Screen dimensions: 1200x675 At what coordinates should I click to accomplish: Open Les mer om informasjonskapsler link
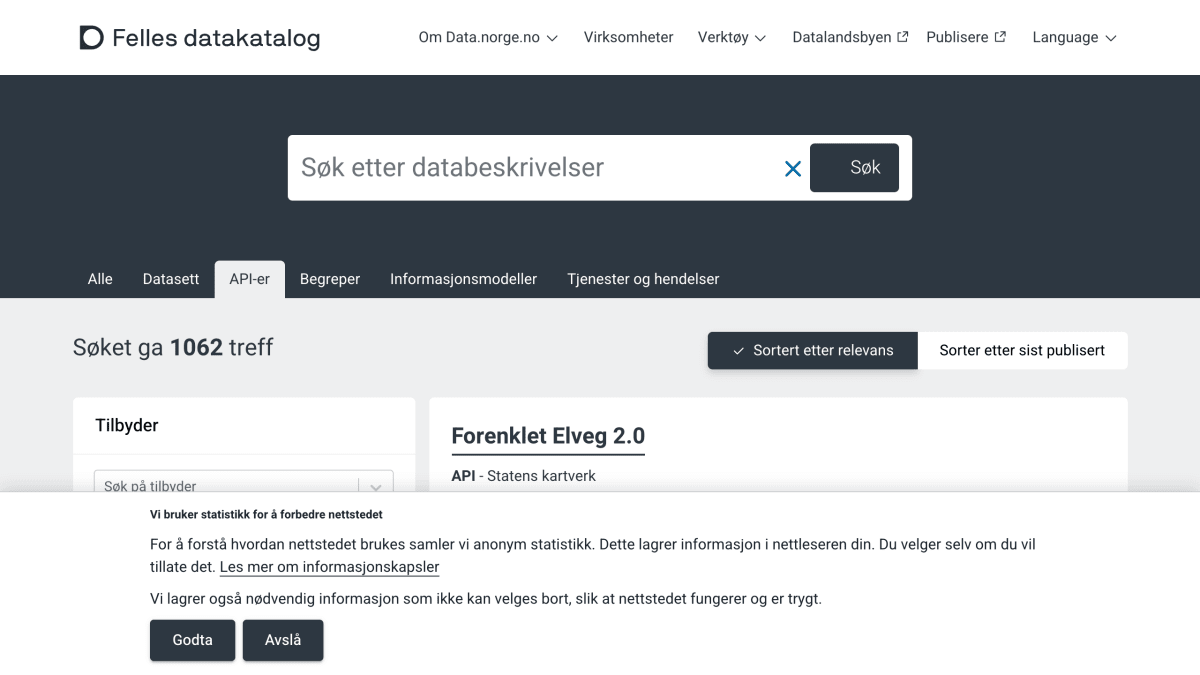329,567
